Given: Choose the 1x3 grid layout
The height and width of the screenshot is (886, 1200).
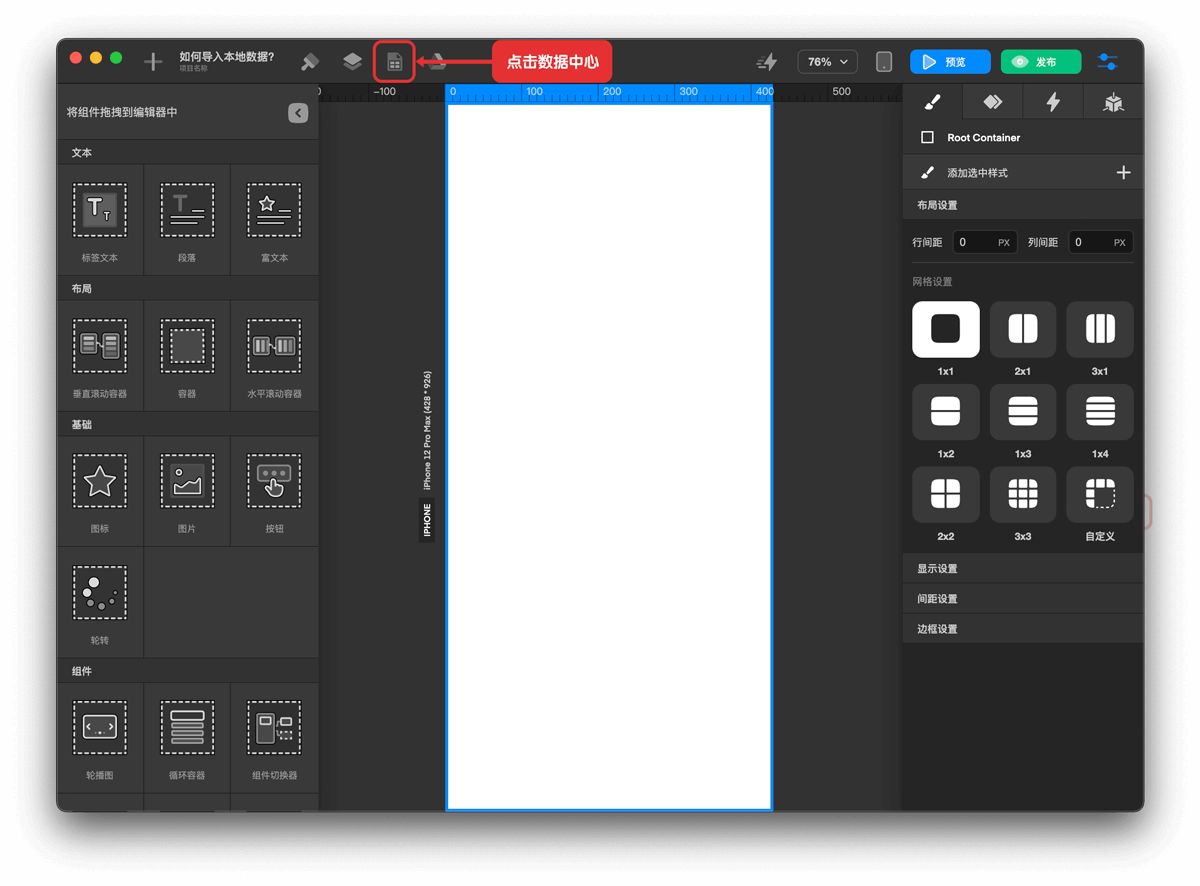Looking at the screenshot, I should (x=1023, y=412).
